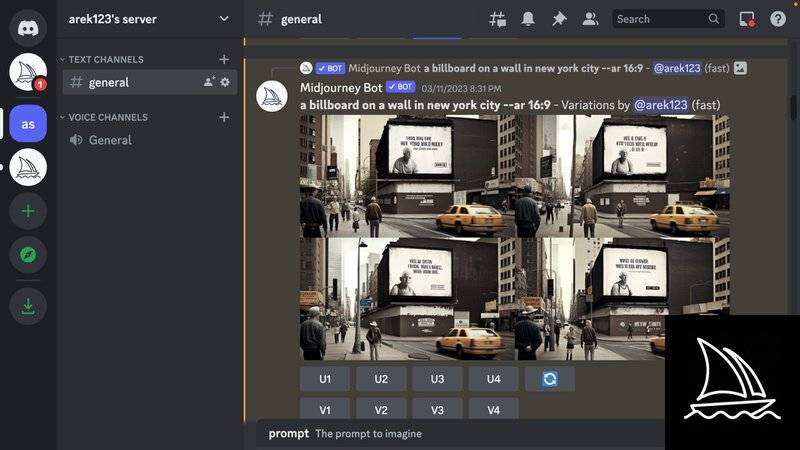
Task: Create variations with V2
Action: [381, 409]
